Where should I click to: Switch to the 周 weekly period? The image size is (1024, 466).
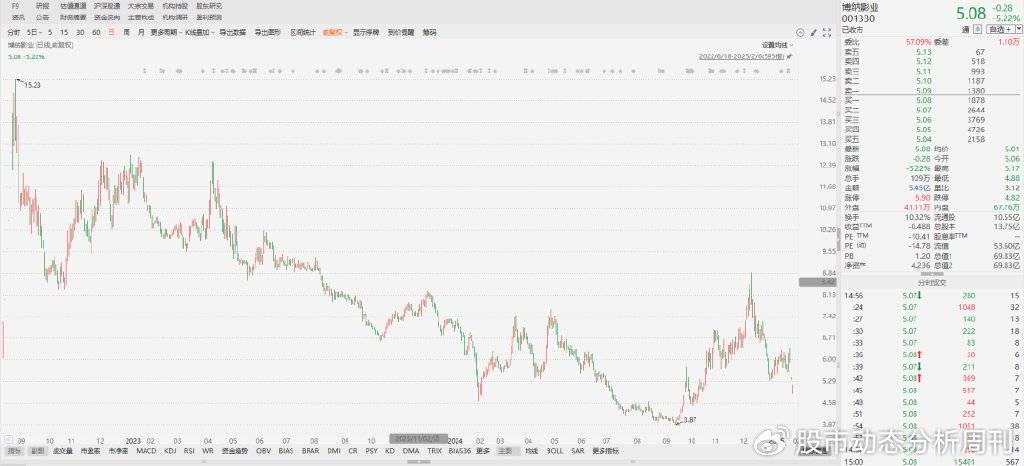pyautogui.click(x=125, y=32)
